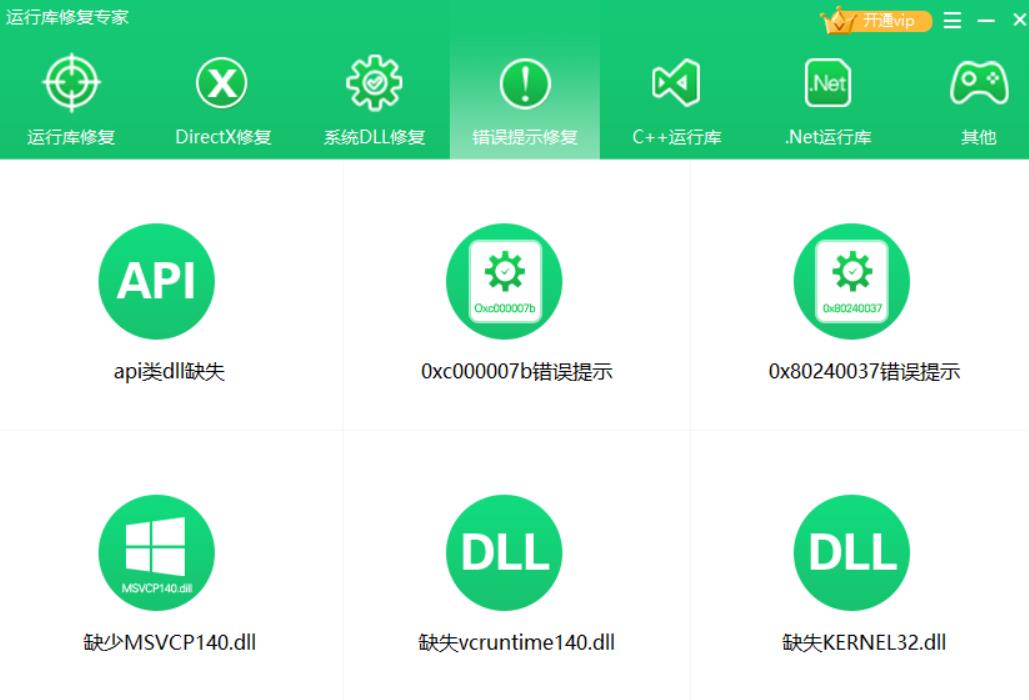Open 缺少MSVCP140.dll text link

click(x=169, y=642)
